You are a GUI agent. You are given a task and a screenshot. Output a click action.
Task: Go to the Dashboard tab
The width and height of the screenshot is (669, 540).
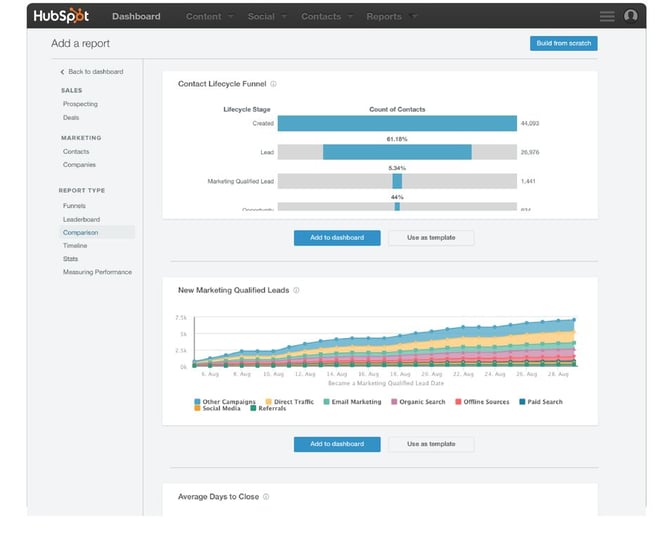[135, 17]
